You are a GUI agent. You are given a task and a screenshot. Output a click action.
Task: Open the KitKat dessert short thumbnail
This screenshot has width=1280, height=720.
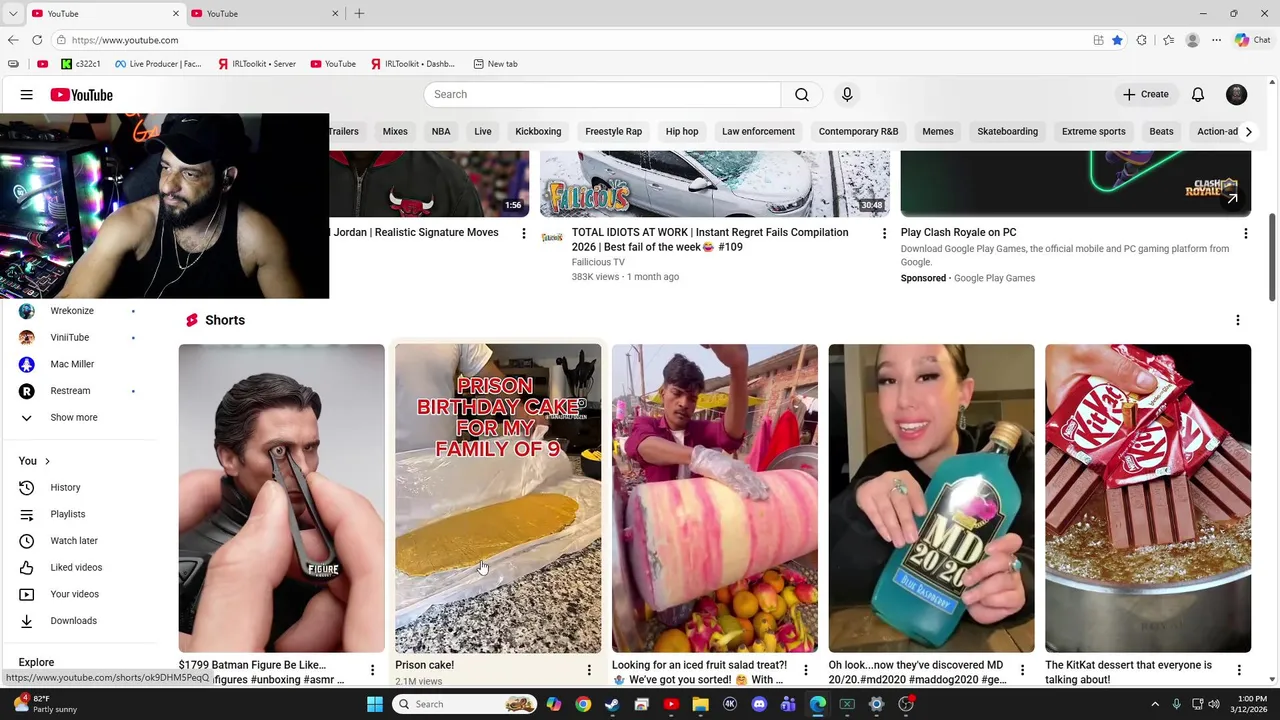tap(1148, 498)
